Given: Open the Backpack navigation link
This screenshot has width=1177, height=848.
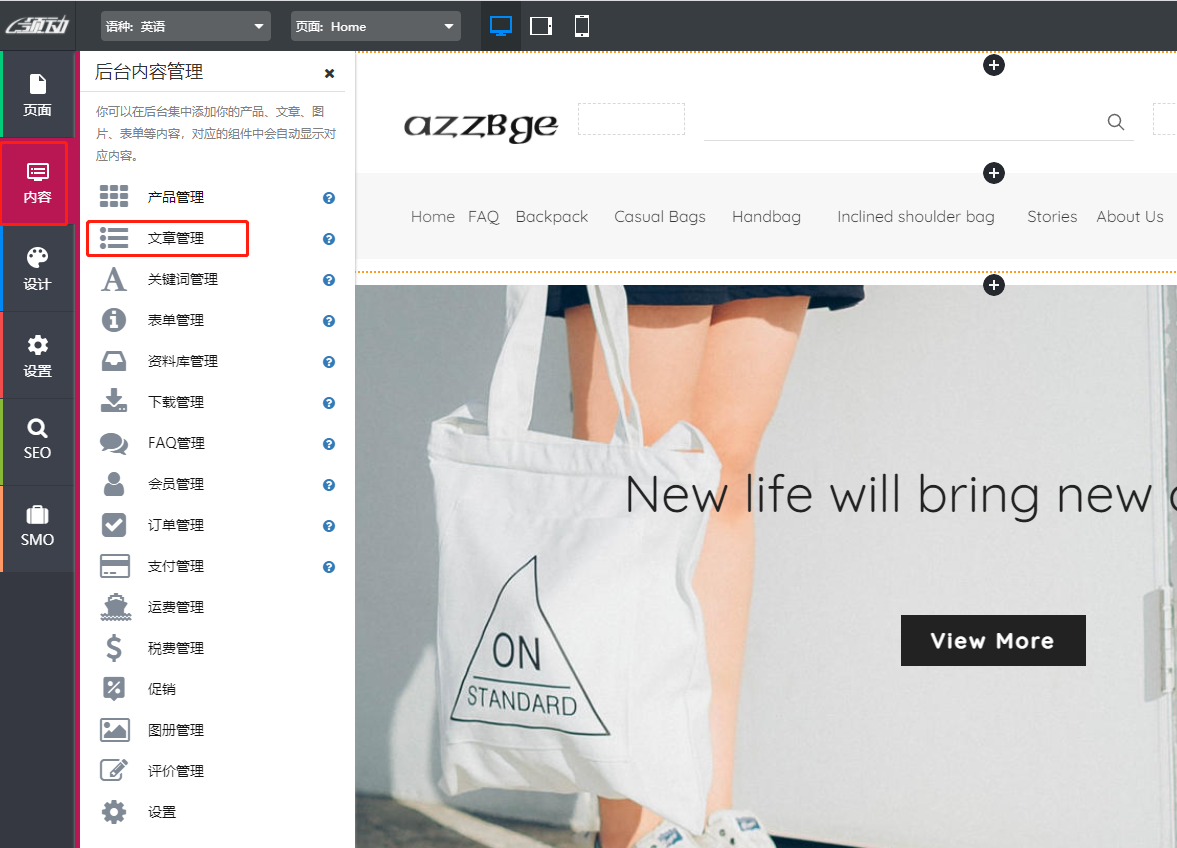Looking at the screenshot, I should tap(552, 217).
